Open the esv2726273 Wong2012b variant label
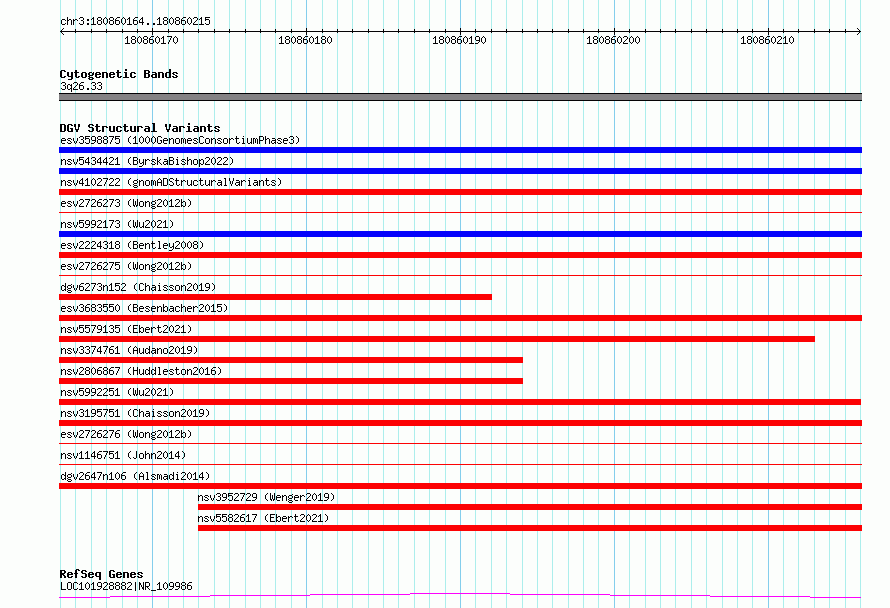This screenshot has width=890, height=608. click(x=126, y=203)
